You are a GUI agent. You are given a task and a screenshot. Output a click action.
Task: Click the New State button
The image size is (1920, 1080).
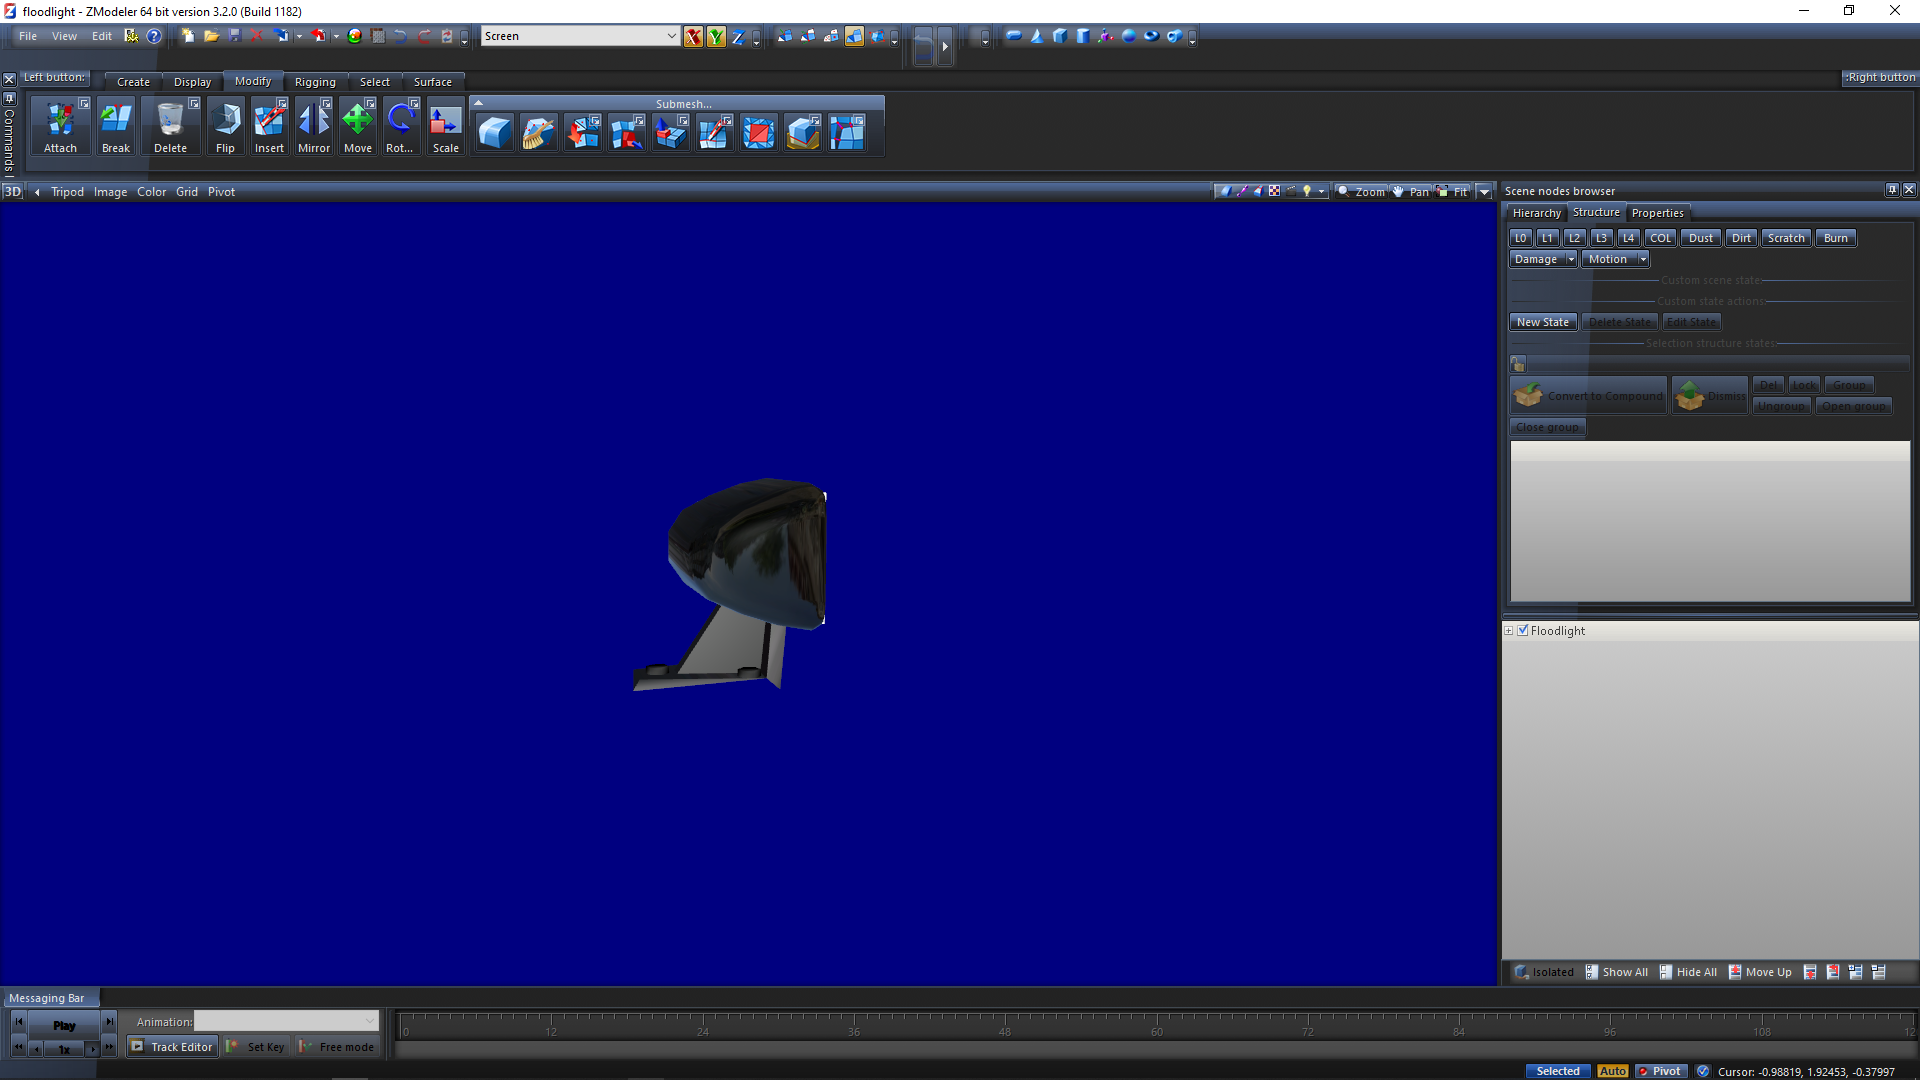click(1542, 322)
